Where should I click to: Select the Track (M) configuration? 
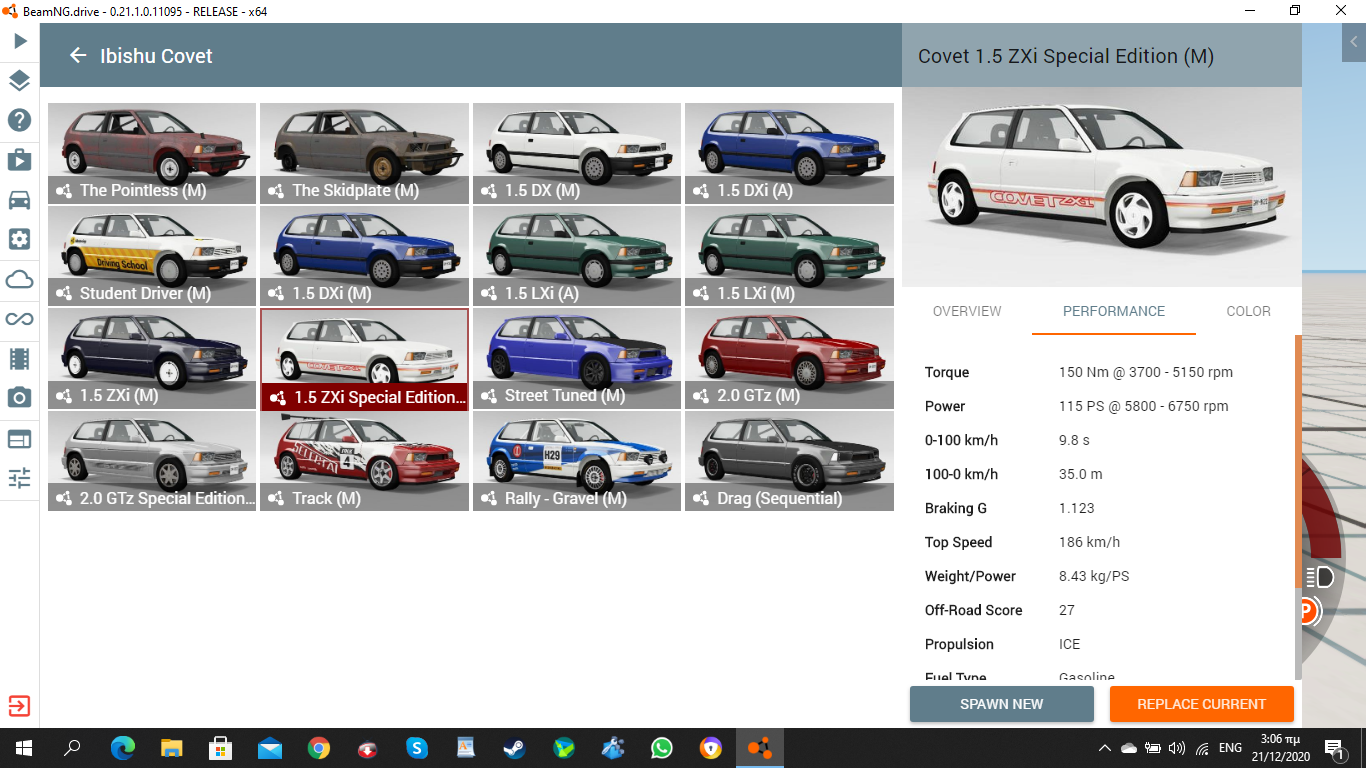coord(365,461)
